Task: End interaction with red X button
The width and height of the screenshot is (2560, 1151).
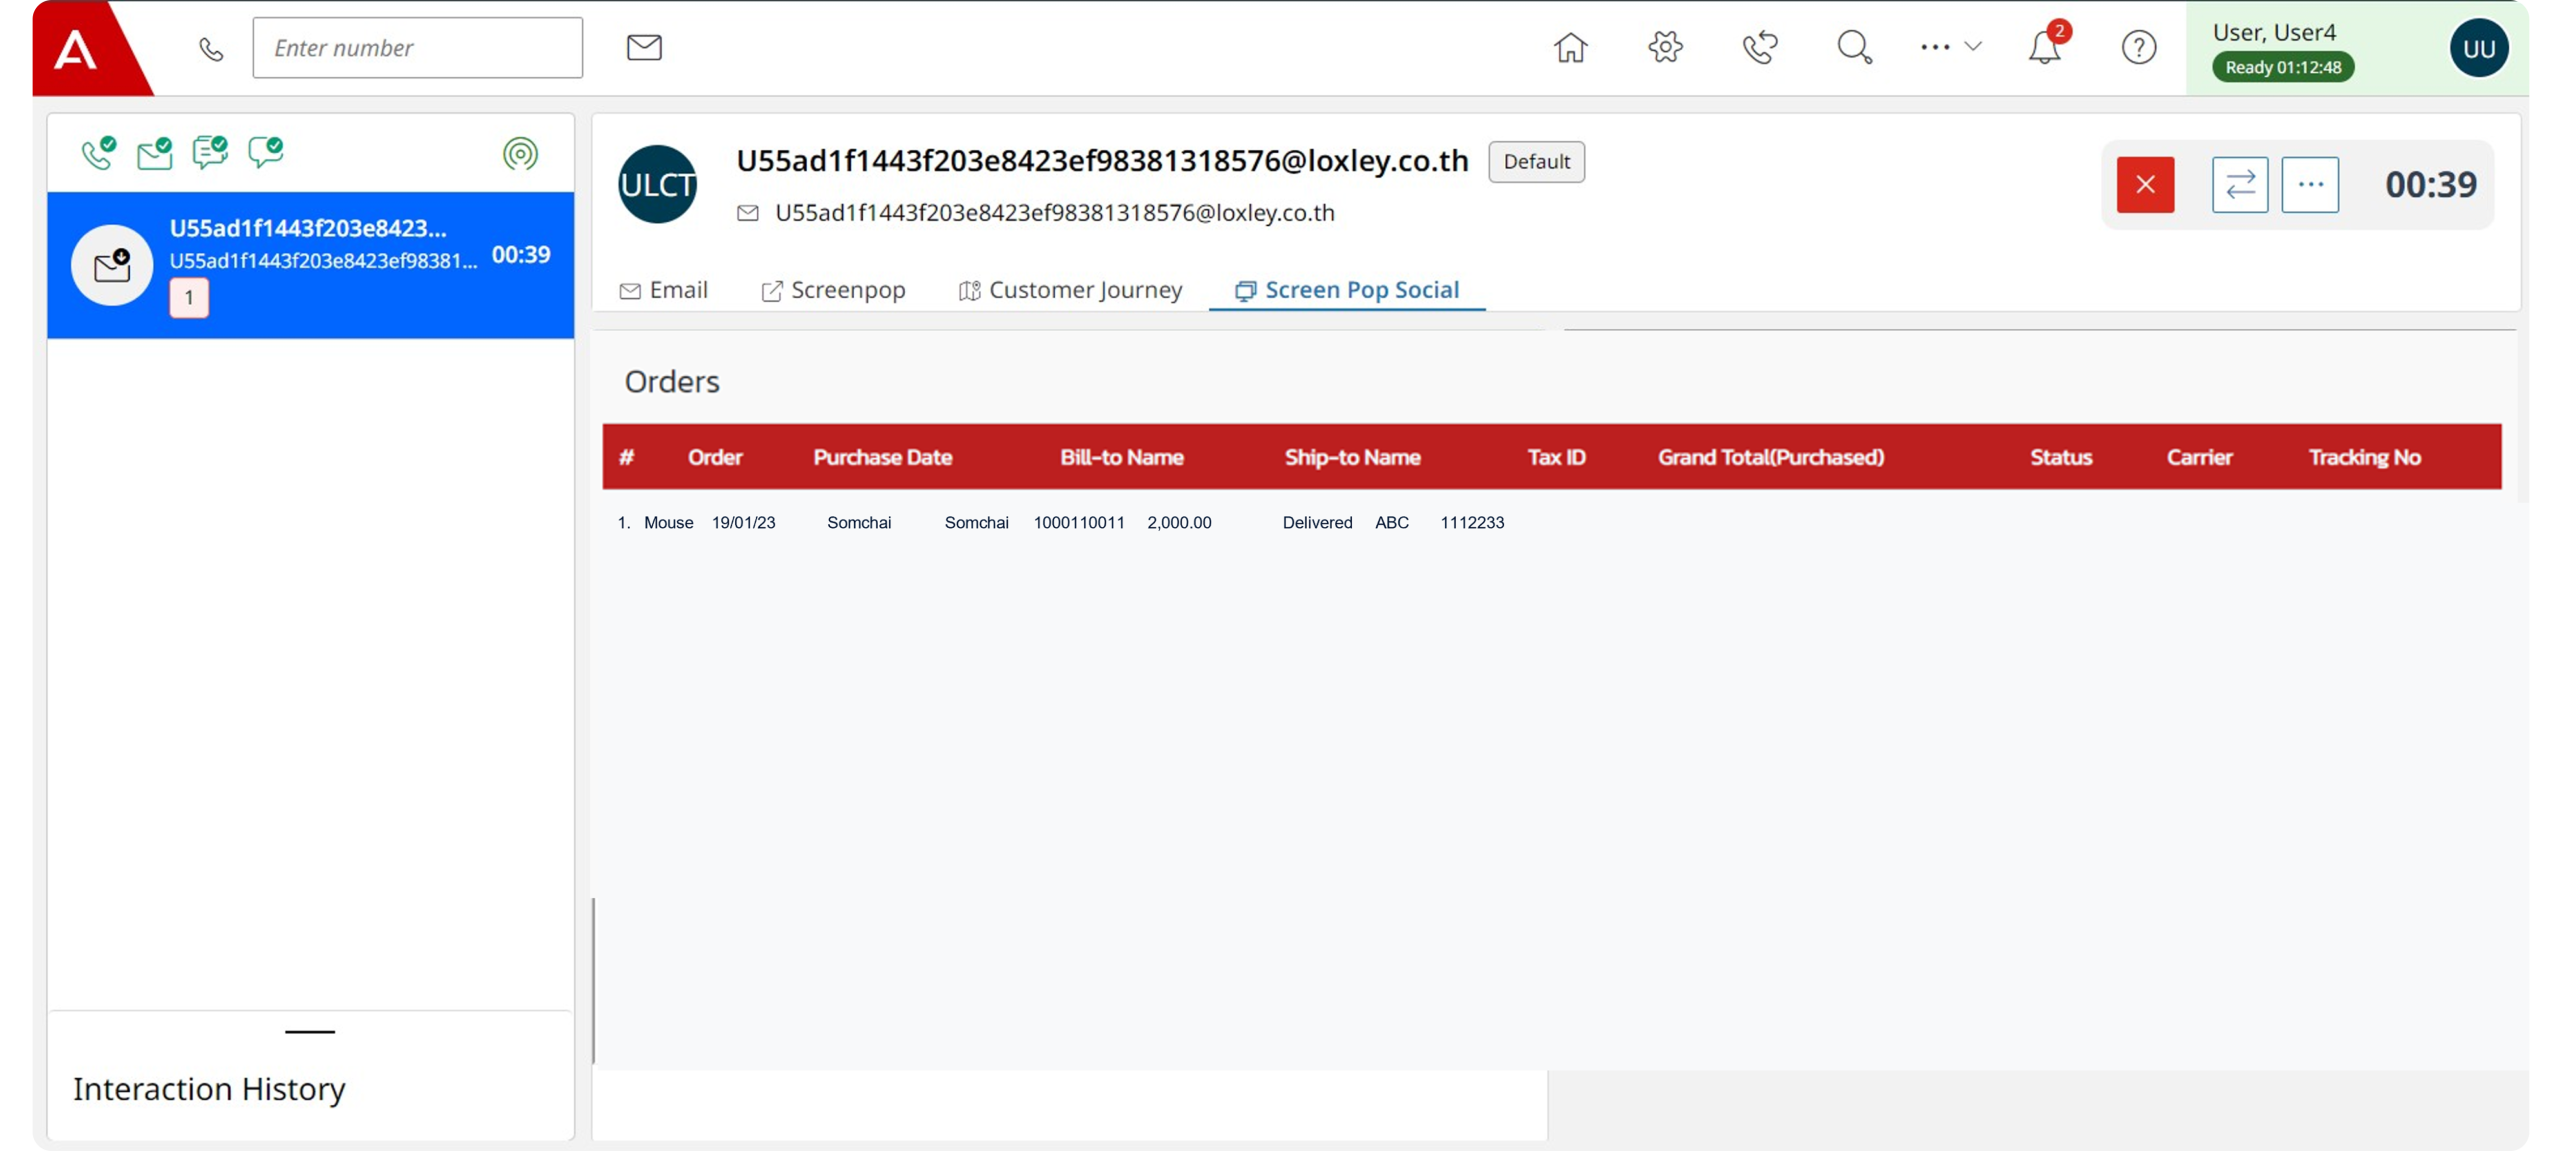Action: [x=2145, y=185]
